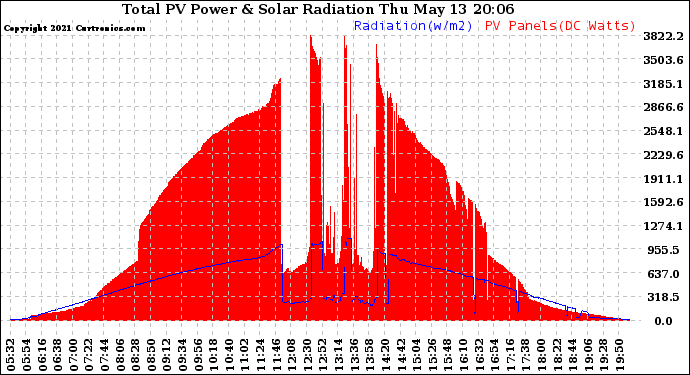Click the 12:08 time label

[292, 355]
